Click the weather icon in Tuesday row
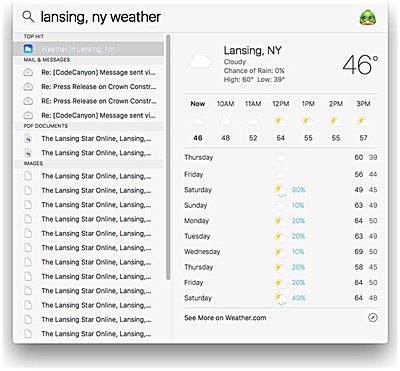The image size is (400, 371). click(281, 237)
